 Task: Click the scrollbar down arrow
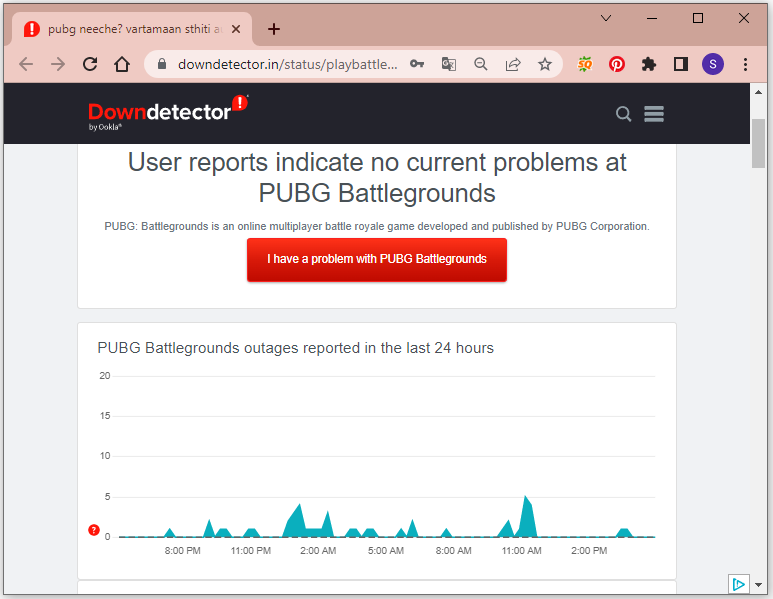(x=758, y=585)
